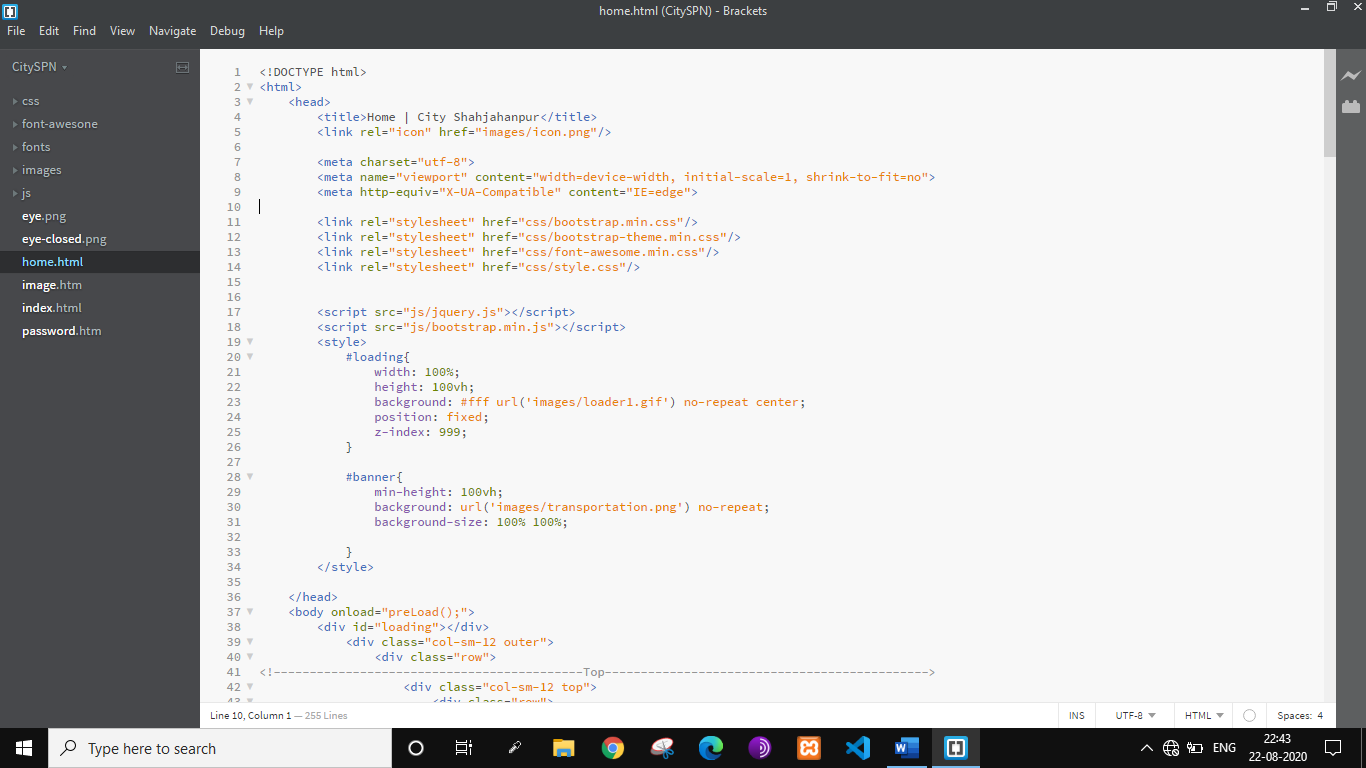Open network globe icon in system tray
Image resolution: width=1366 pixels, height=768 pixels.
point(1171,748)
